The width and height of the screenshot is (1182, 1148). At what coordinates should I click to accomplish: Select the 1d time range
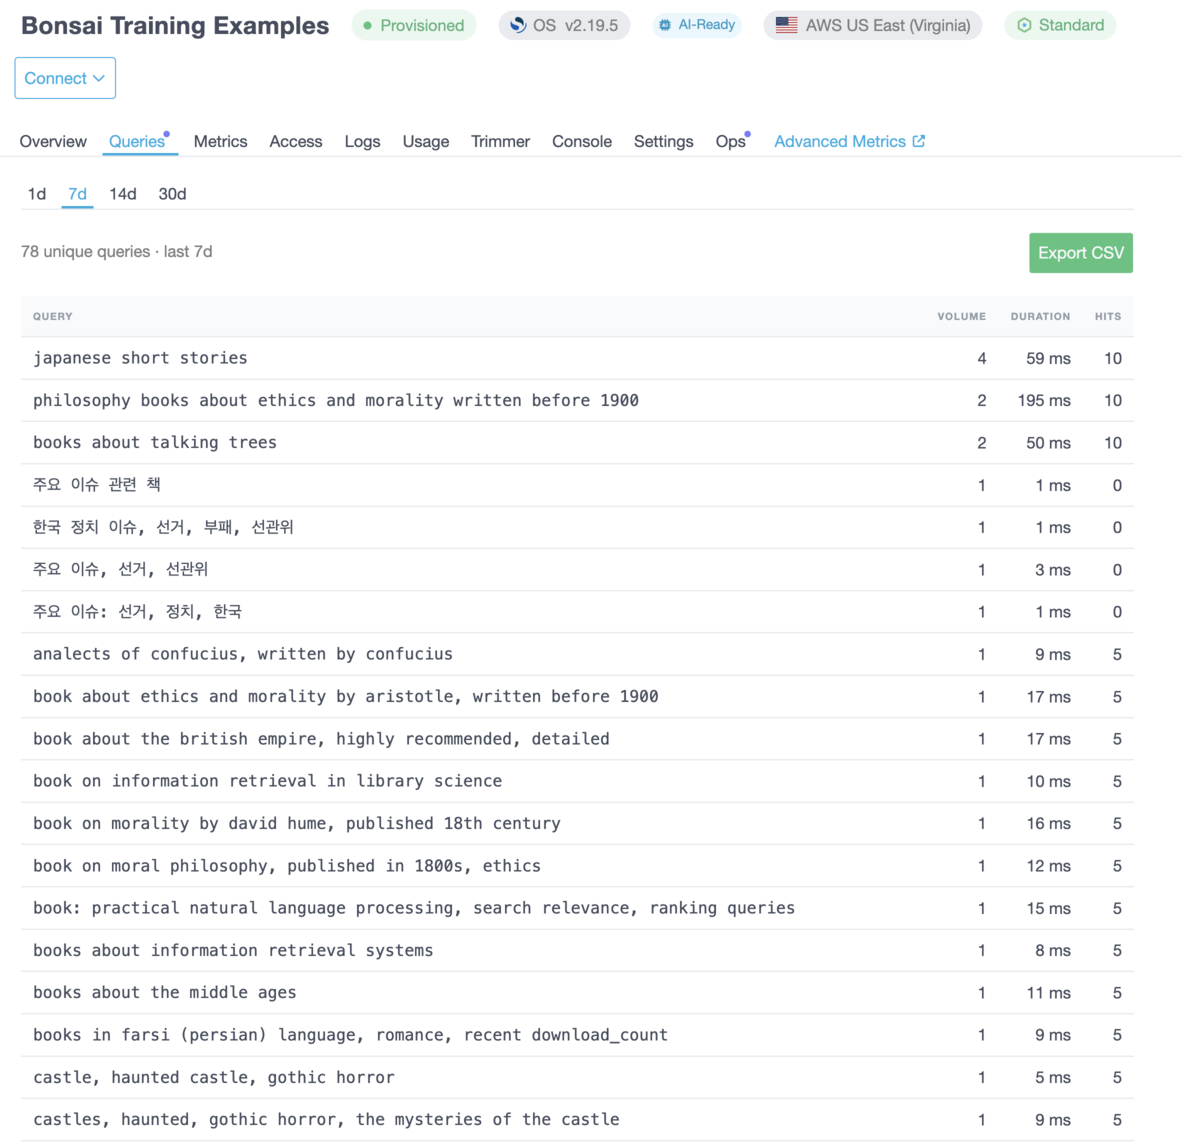click(37, 194)
